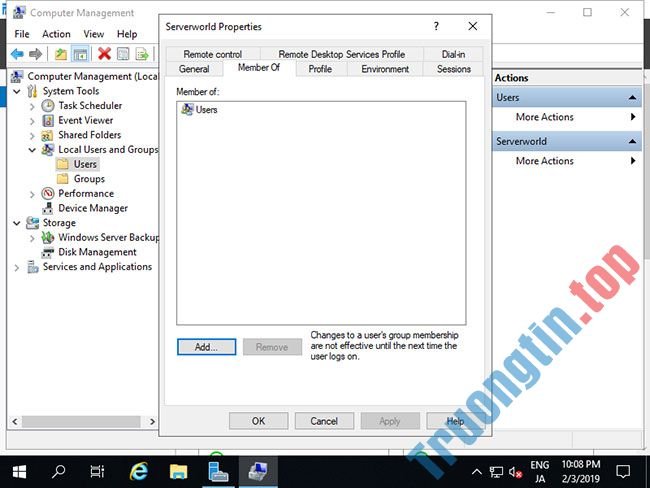Click the Back arrow toolbar icon
Screen dimensions: 650x488
click(x=17, y=54)
